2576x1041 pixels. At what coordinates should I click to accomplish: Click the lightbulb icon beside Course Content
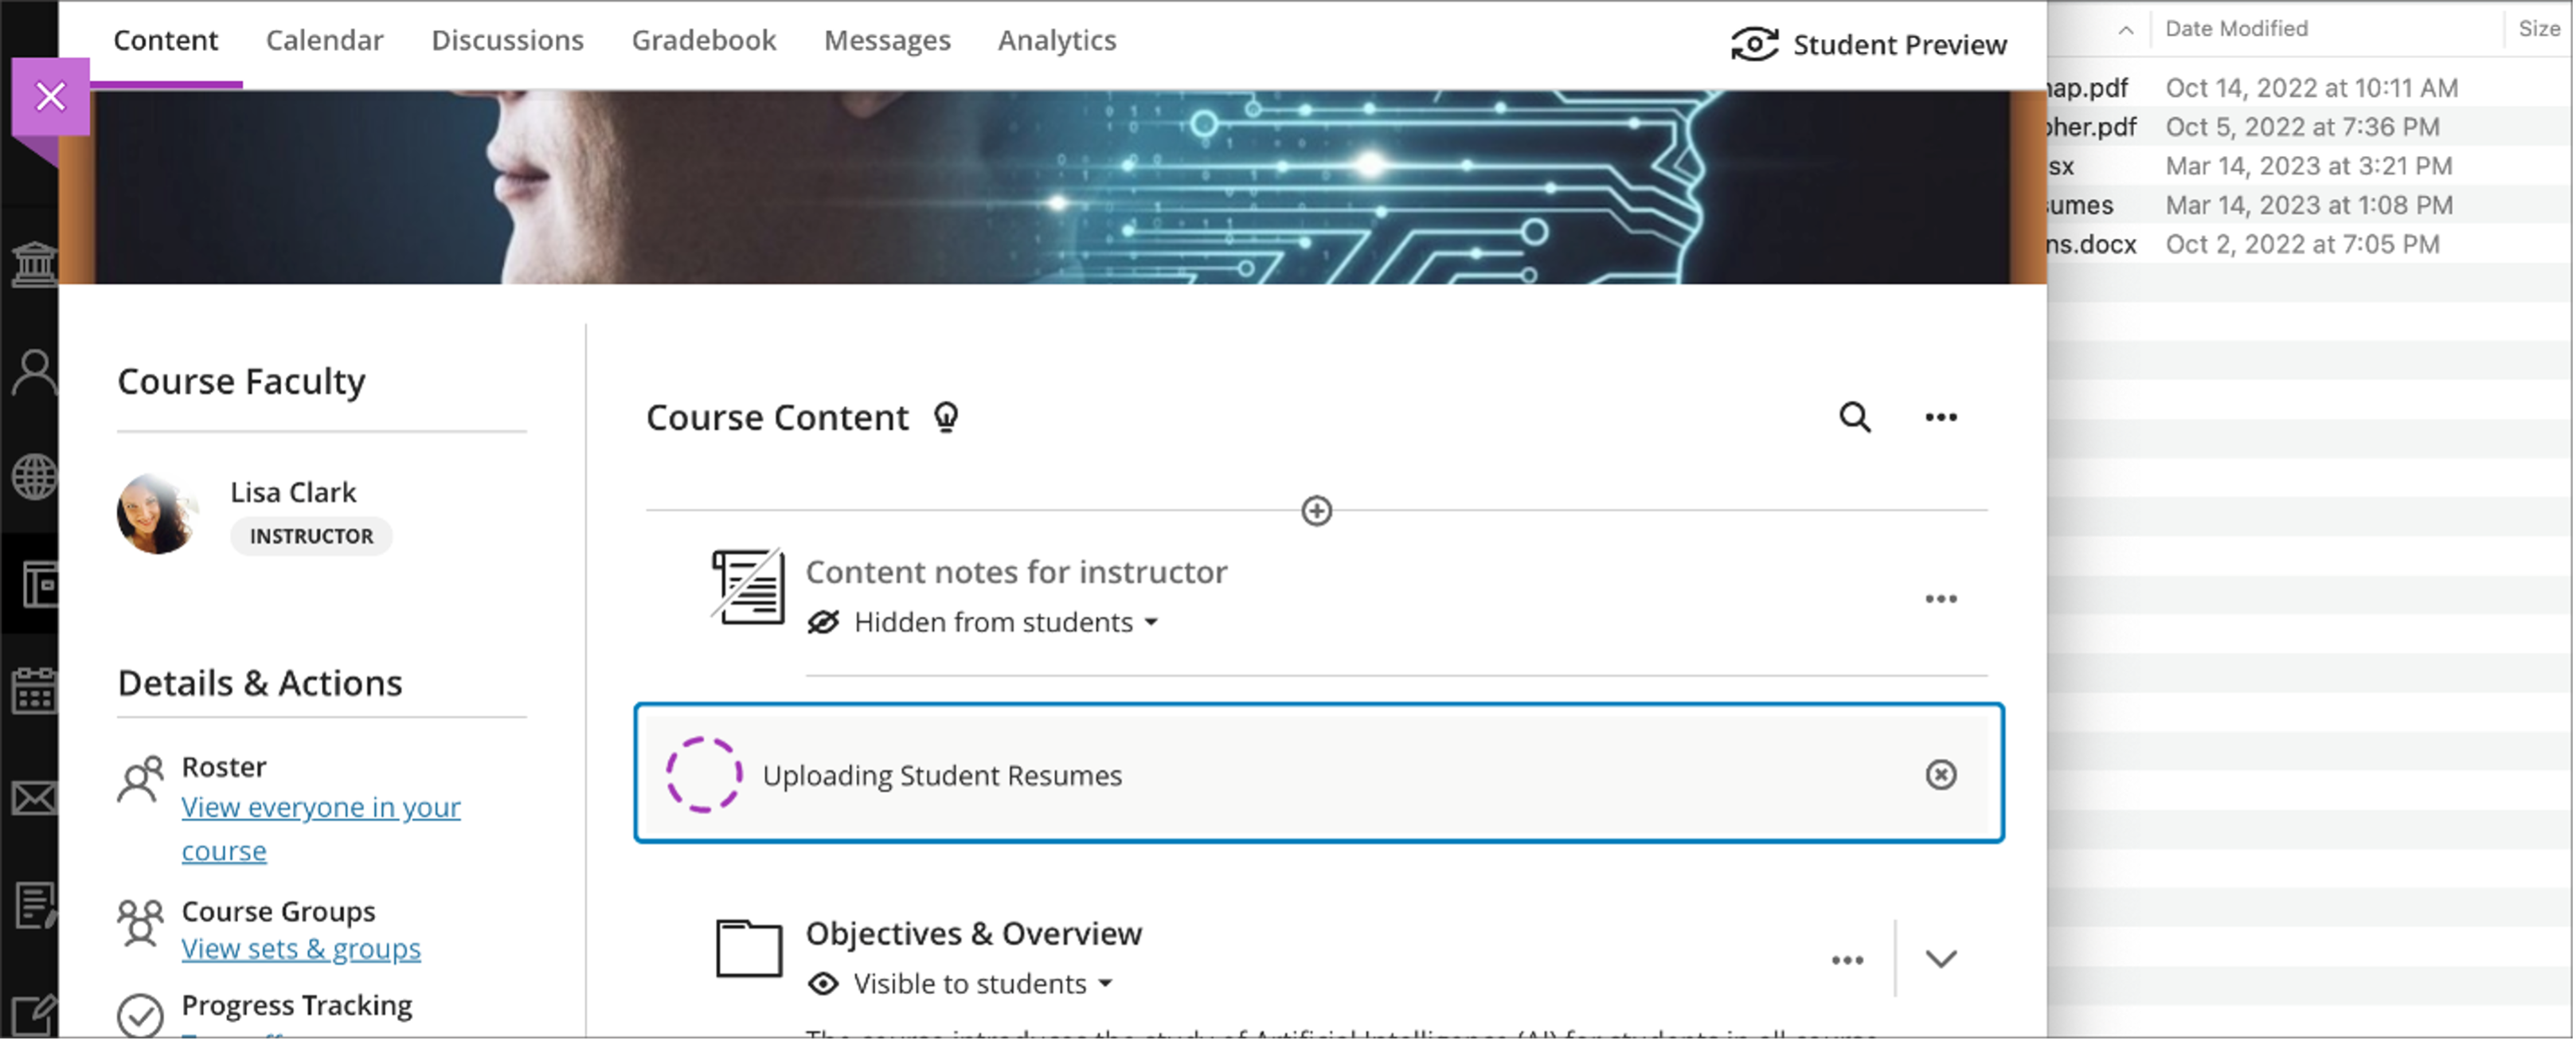tap(945, 417)
